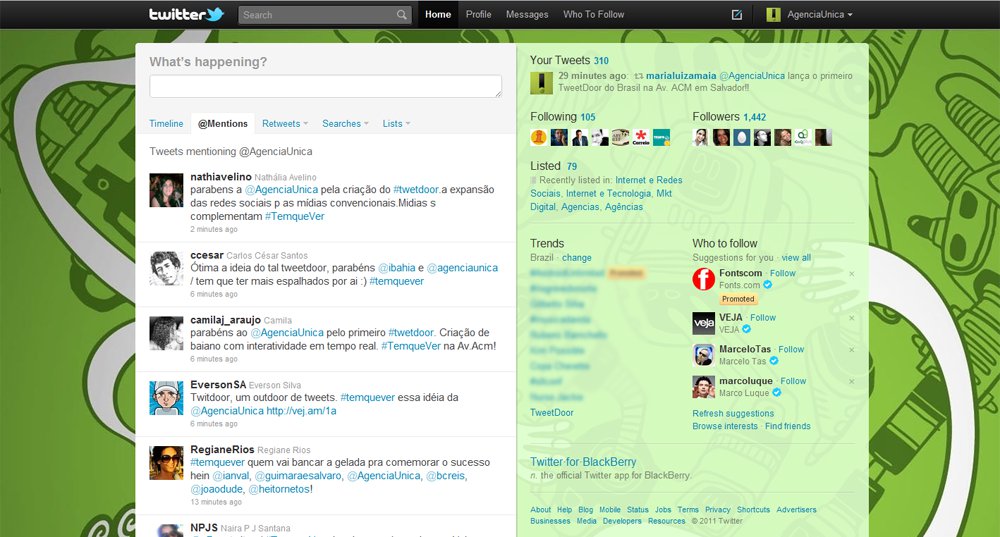Click the @guimaraesalvaro mention in RegianeRios's tweet
The image size is (1000, 537).
point(299,476)
